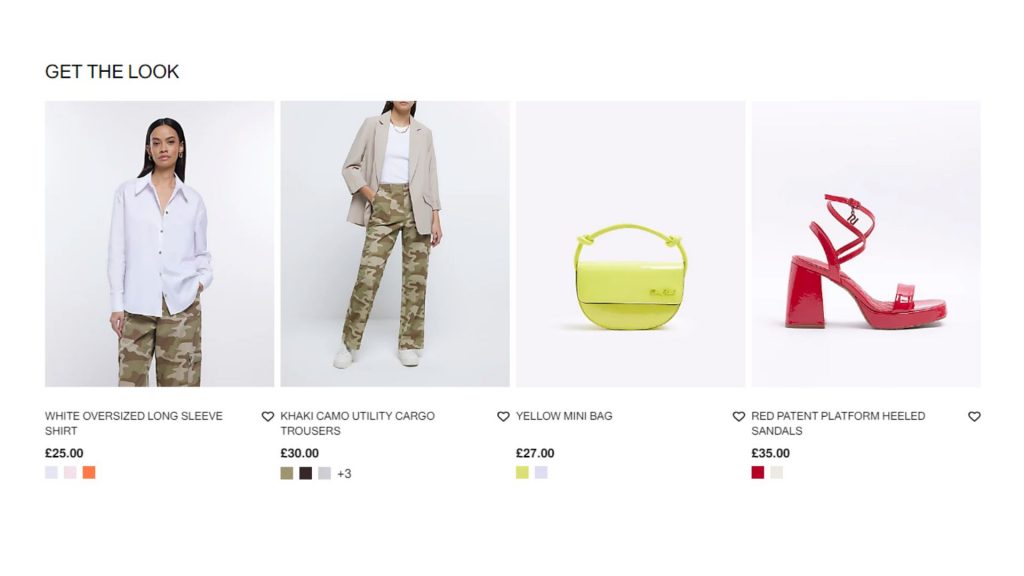Select yellow swatch for mini bag
Viewport: 1024px width, 576px height.
[x=522, y=473]
